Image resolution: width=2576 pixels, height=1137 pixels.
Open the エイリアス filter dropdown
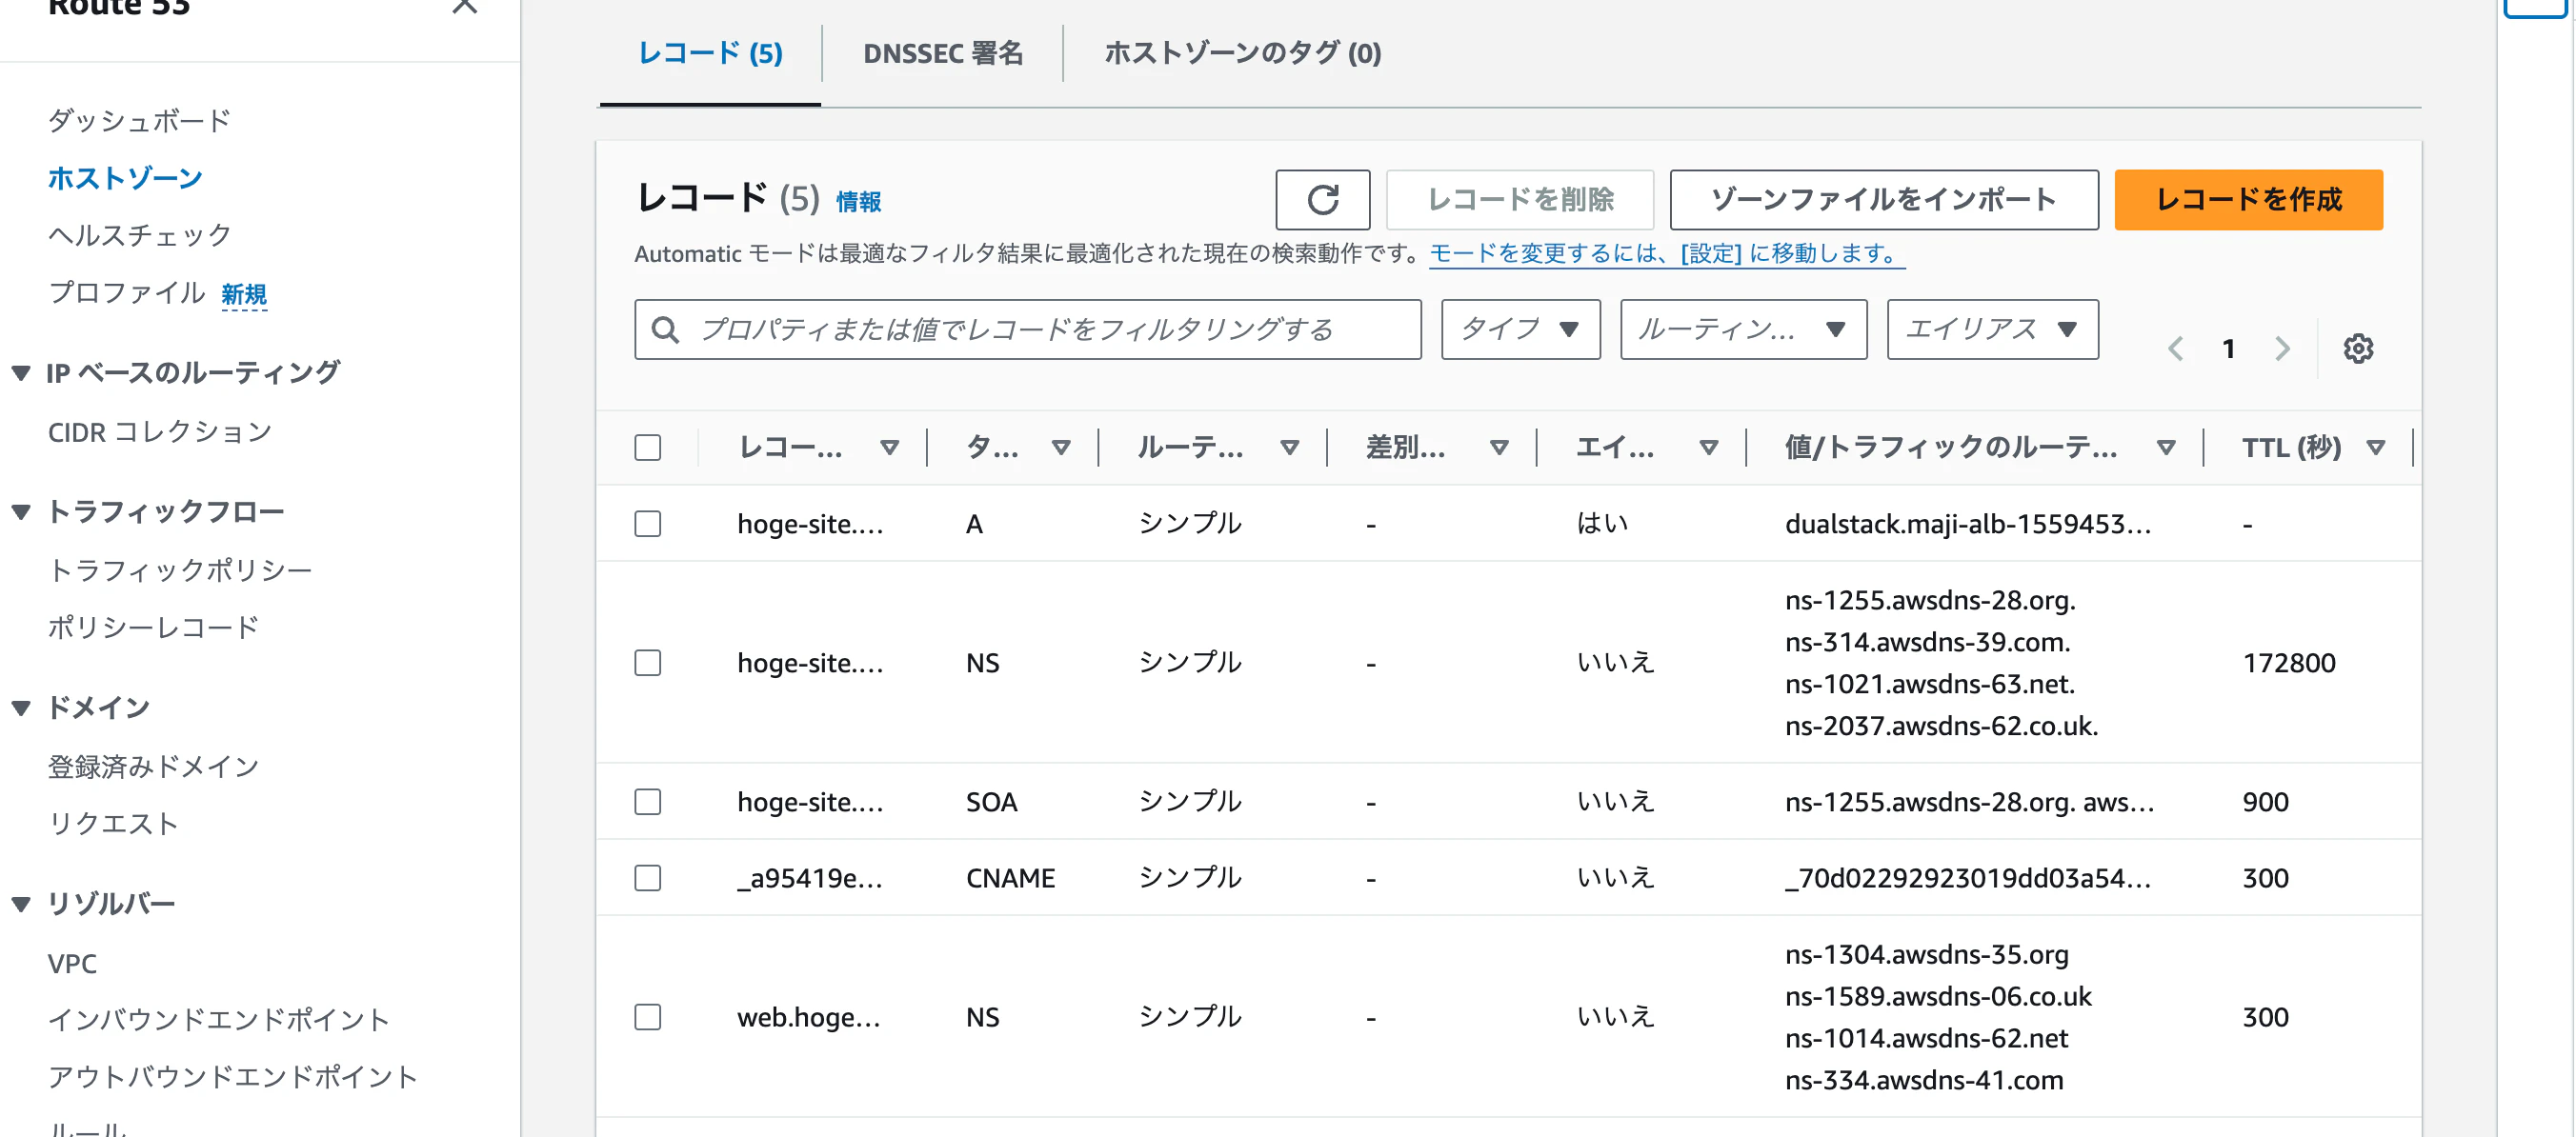tap(1992, 329)
